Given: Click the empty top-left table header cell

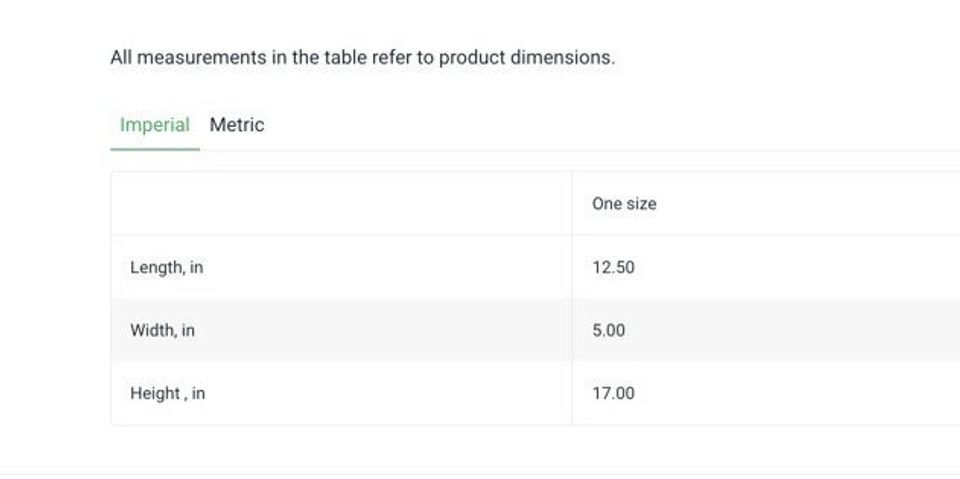Looking at the screenshot, I should [x=340, y=204].
